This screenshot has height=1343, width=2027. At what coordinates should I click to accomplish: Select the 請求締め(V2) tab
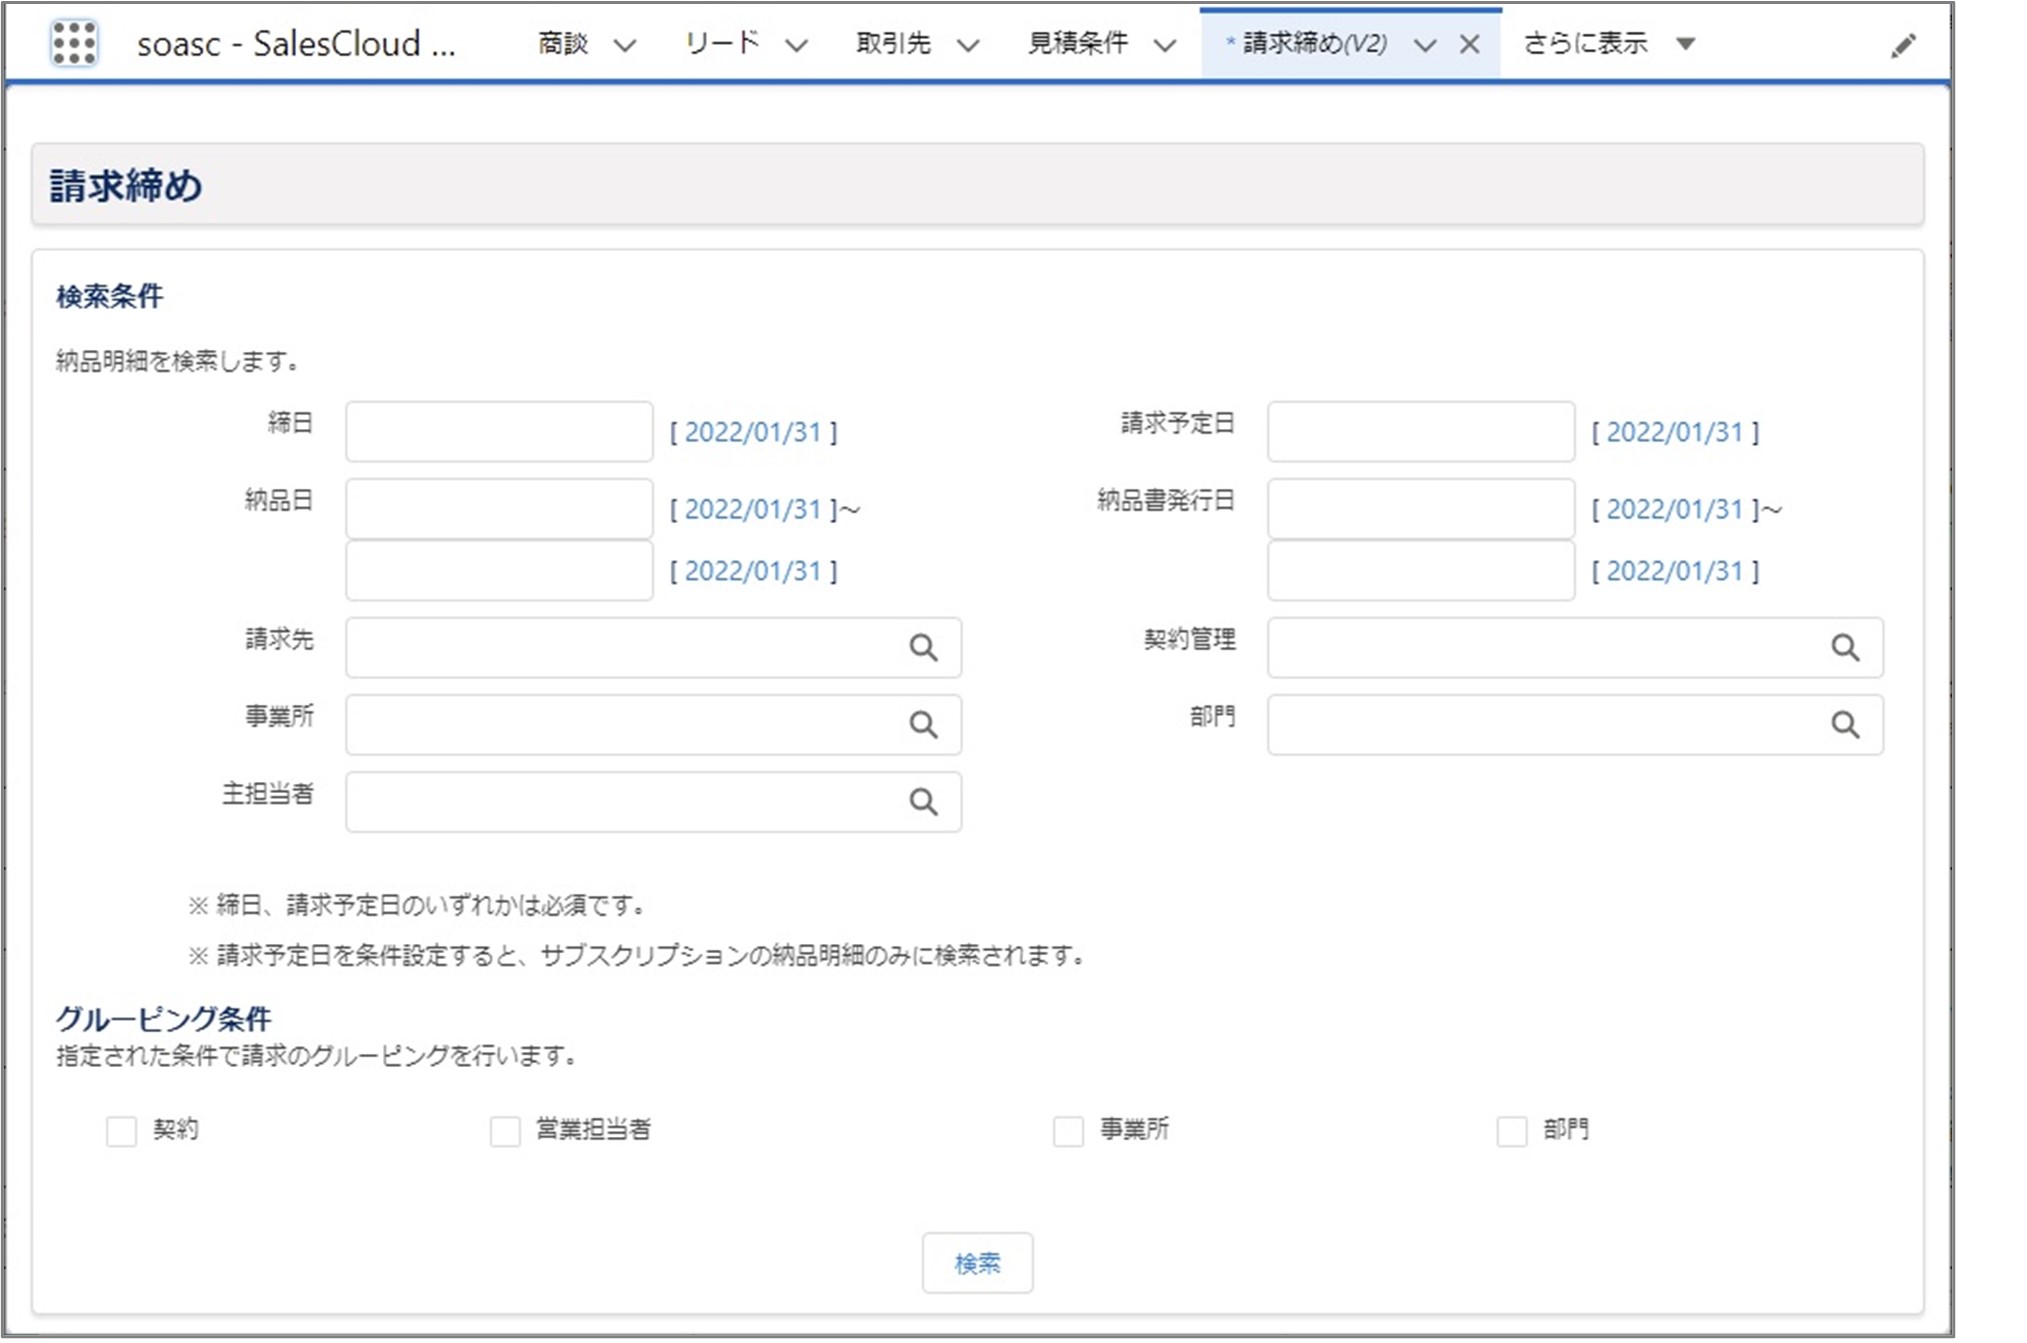[x=1314, y=43]
